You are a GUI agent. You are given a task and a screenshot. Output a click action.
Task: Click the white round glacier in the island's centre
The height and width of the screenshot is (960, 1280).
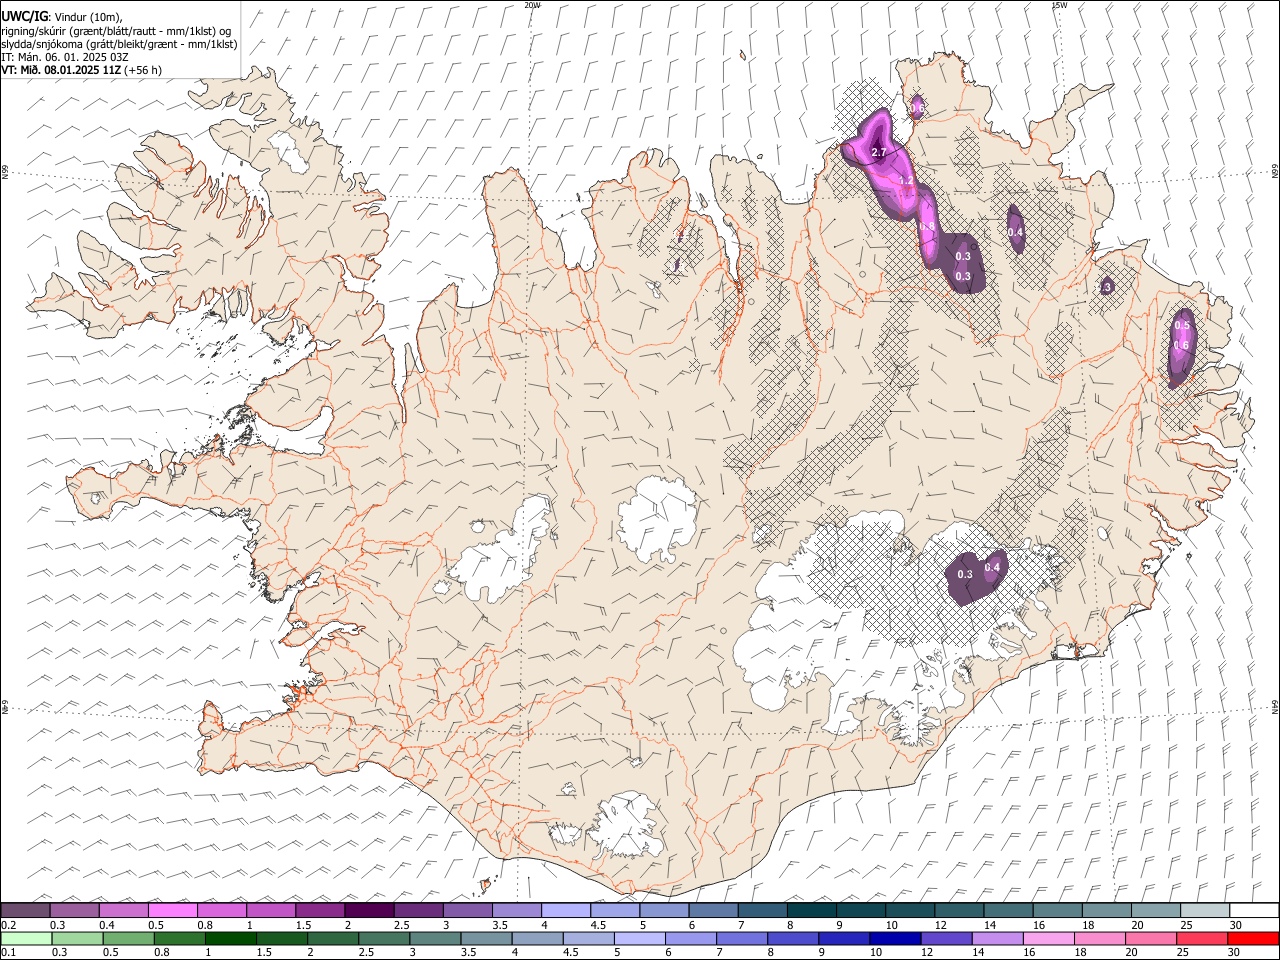pos(658,518)
